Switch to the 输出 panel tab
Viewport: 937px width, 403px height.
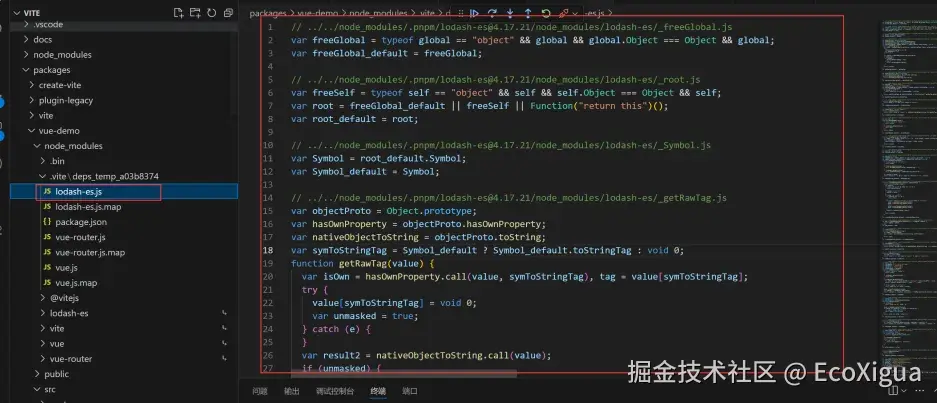[292, 392]
